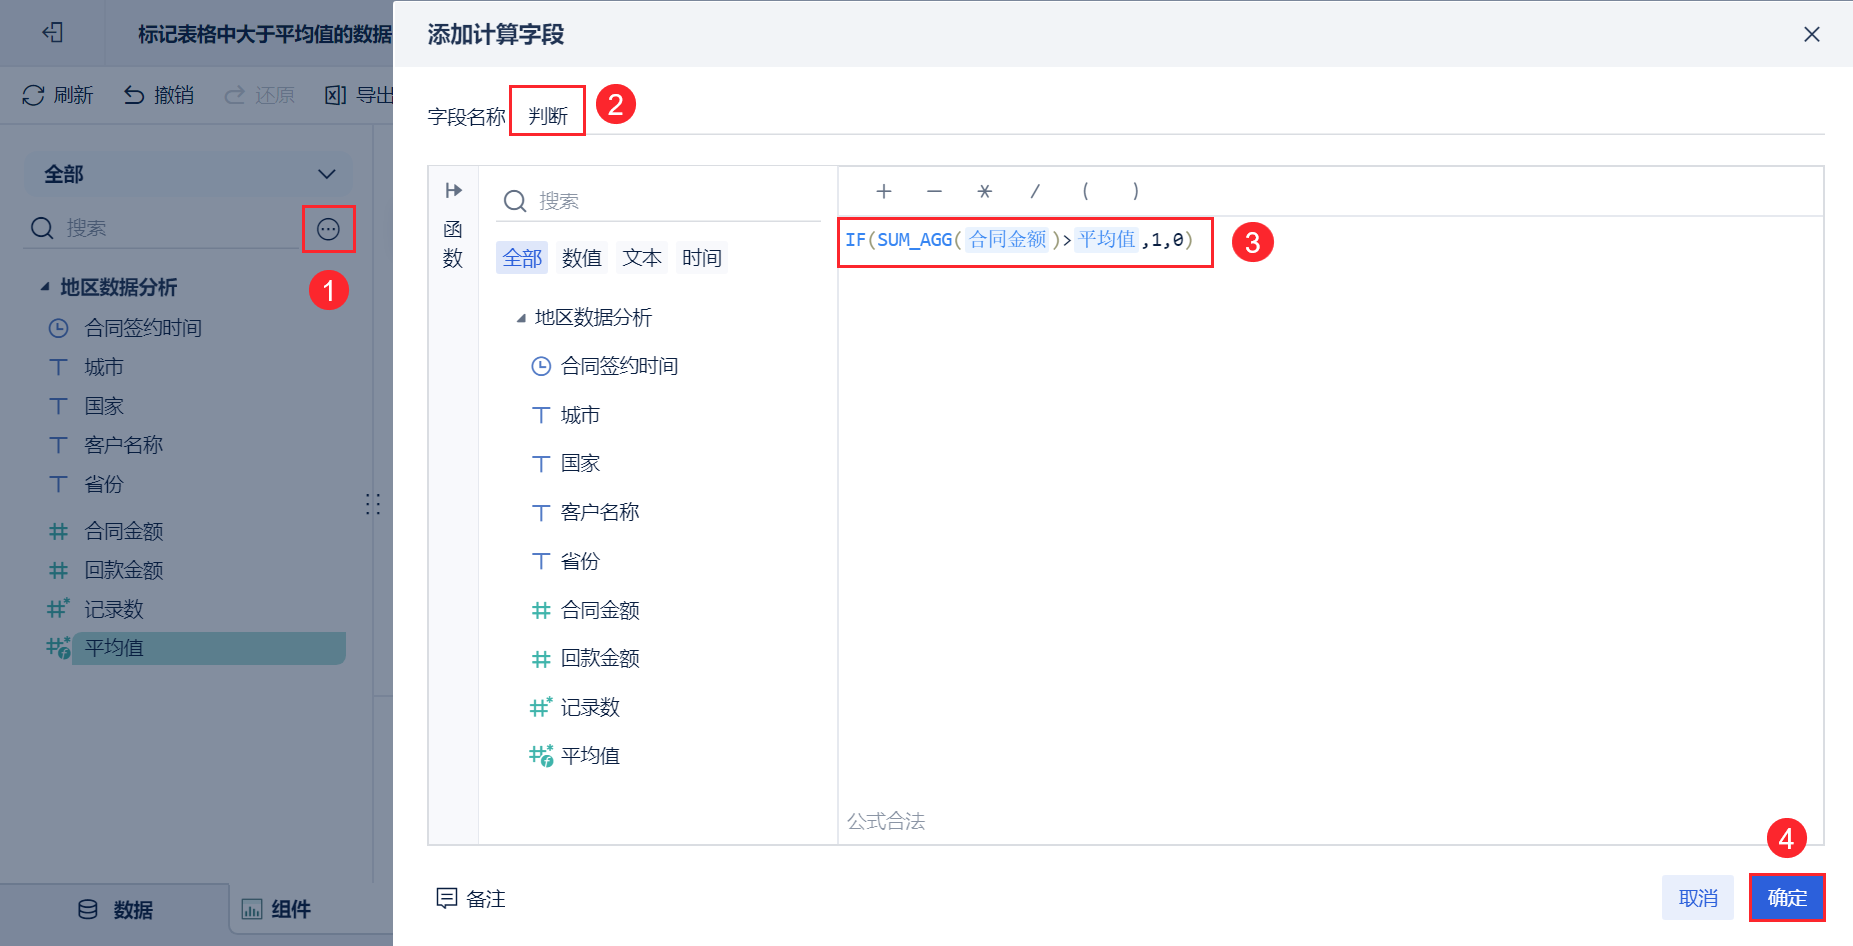The width and height of the screenshot is (1853, 946).
Task: Insert the left parenthesis
Action: 1085,191
